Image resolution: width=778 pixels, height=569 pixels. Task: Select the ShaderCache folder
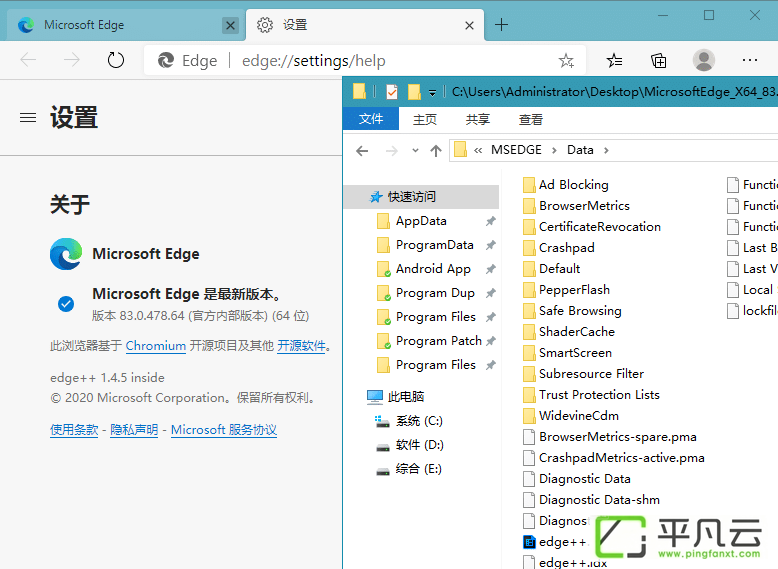pyautogui.click(x=569, y=331)
